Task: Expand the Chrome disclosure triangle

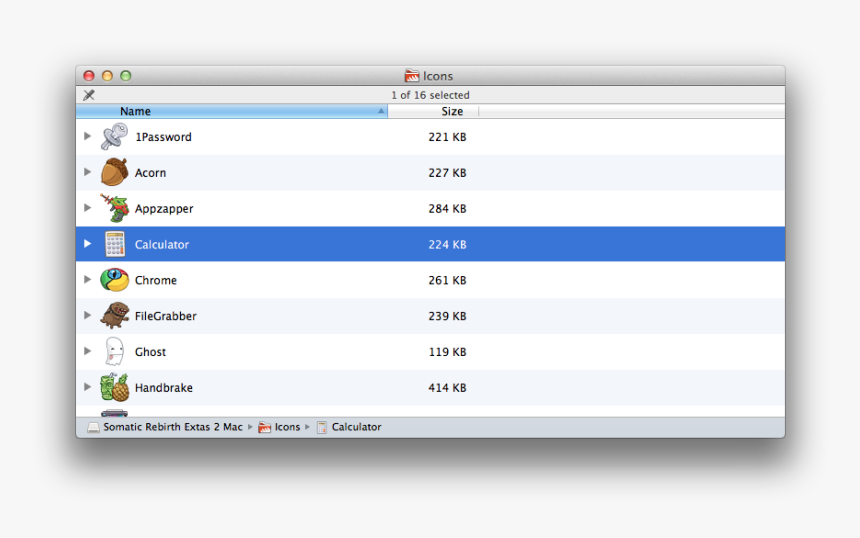Action: [x=87, y=279]
